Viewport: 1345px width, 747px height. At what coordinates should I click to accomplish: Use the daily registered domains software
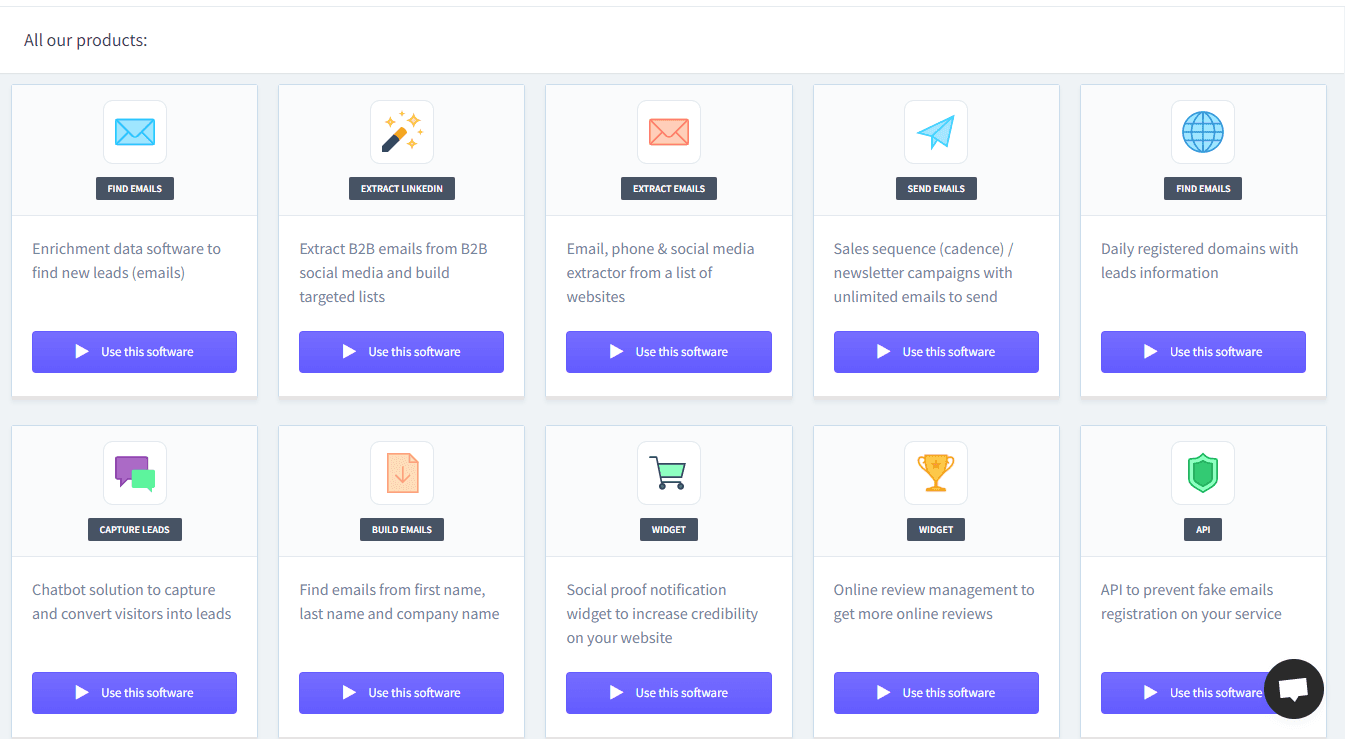1203,352
